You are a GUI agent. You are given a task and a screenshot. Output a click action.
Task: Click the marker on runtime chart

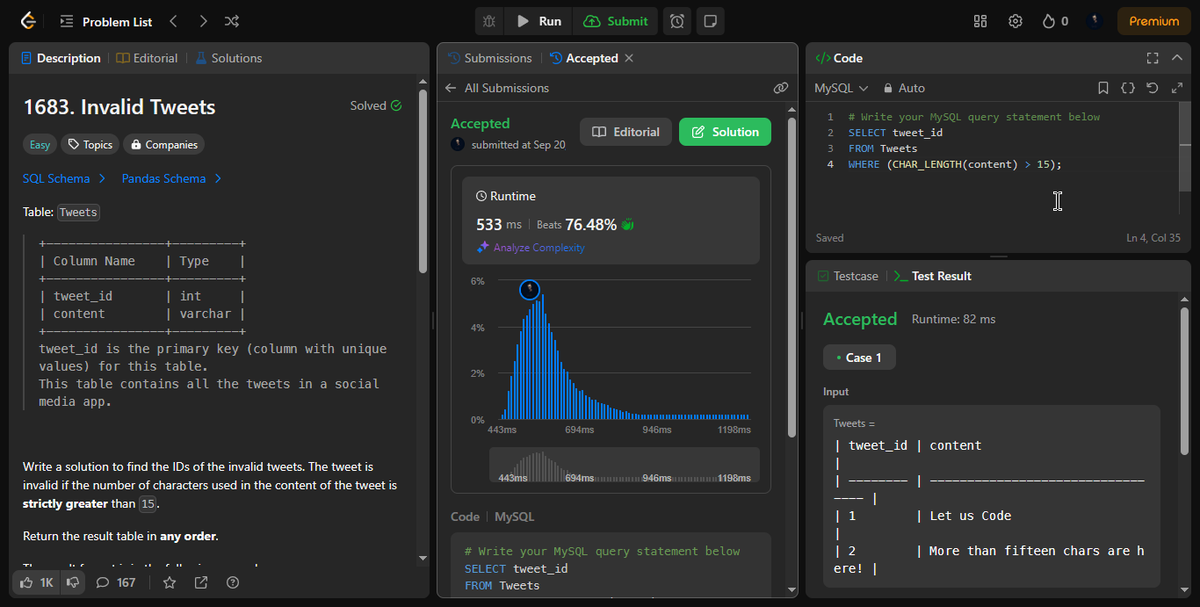pos(530,290)
